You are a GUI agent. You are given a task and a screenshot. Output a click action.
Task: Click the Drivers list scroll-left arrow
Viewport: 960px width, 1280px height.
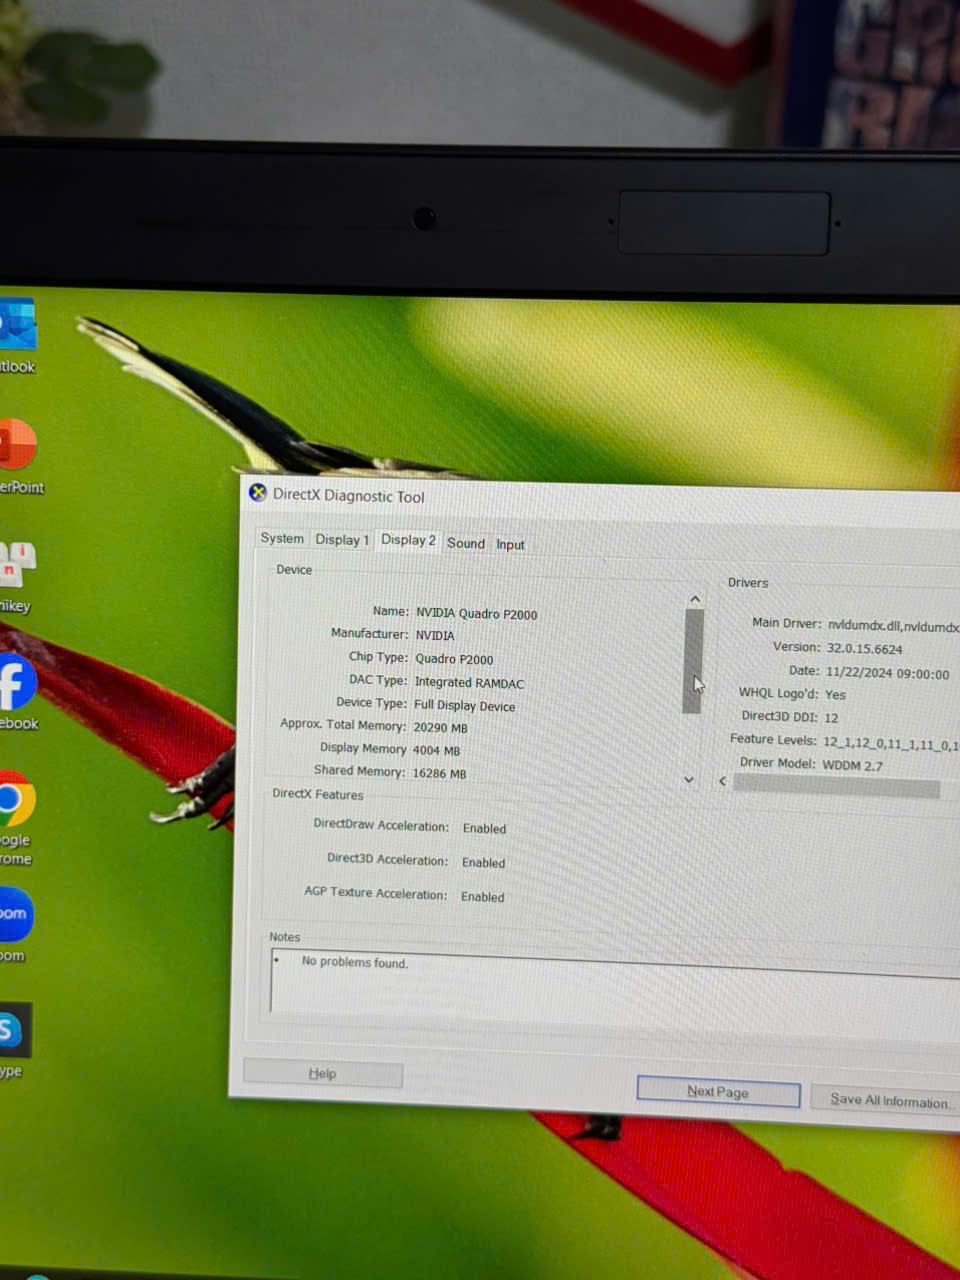[723, 781]
